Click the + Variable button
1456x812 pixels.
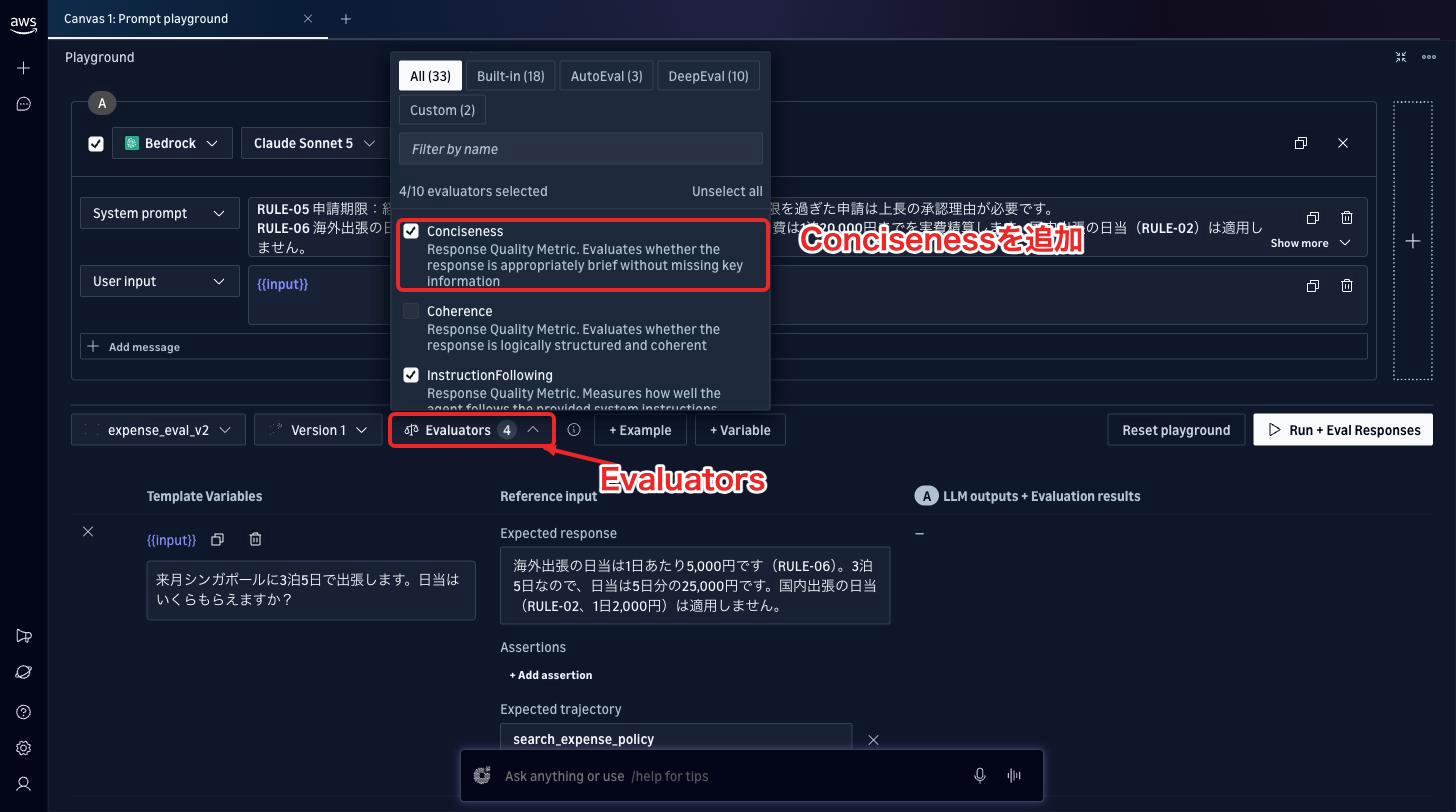[740, 430]
